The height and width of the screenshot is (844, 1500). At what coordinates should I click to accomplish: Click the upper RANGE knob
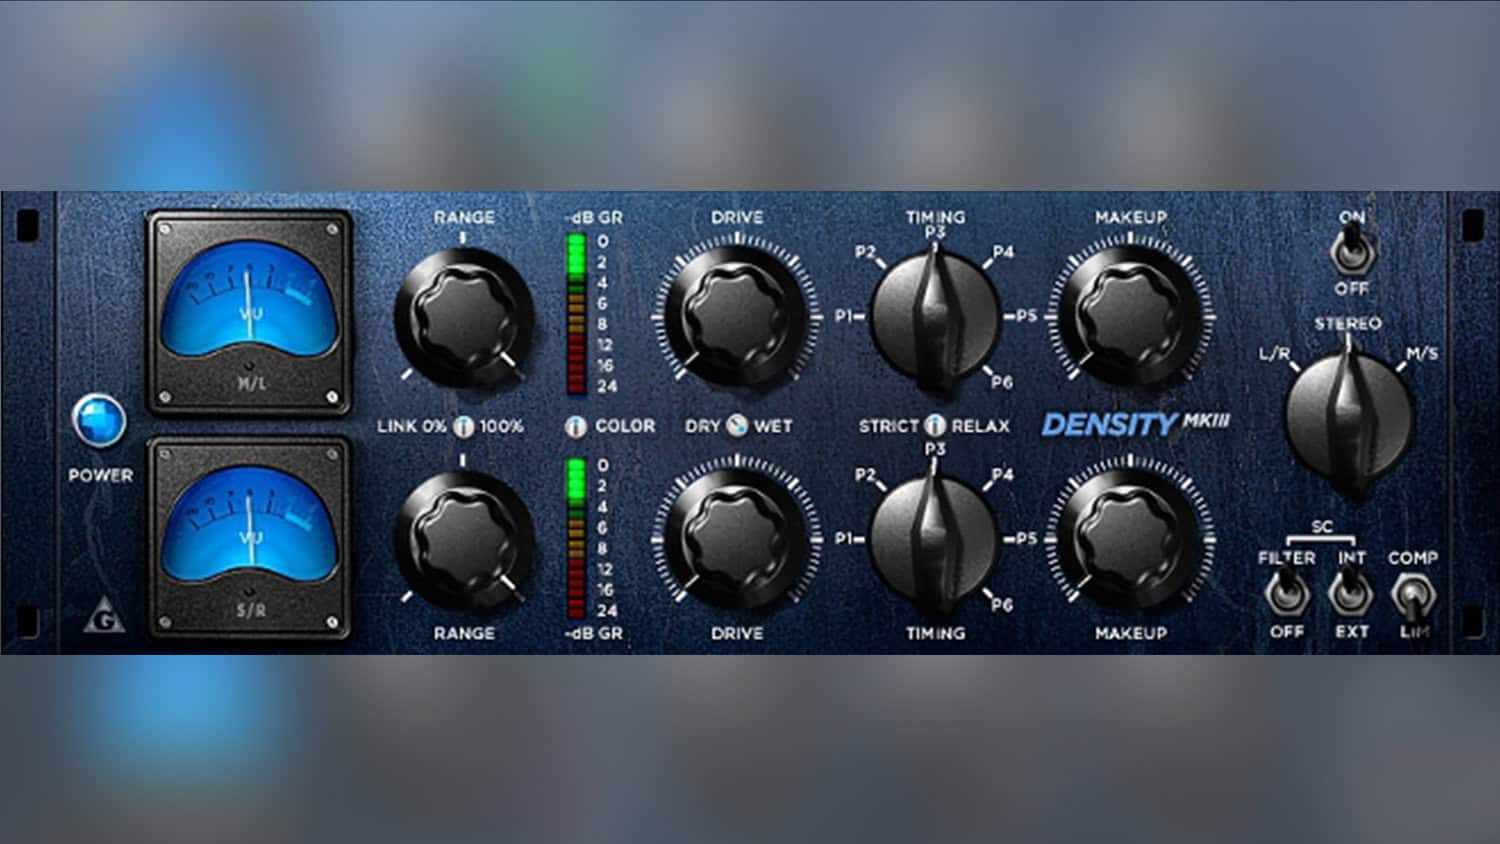pos(463,318)
